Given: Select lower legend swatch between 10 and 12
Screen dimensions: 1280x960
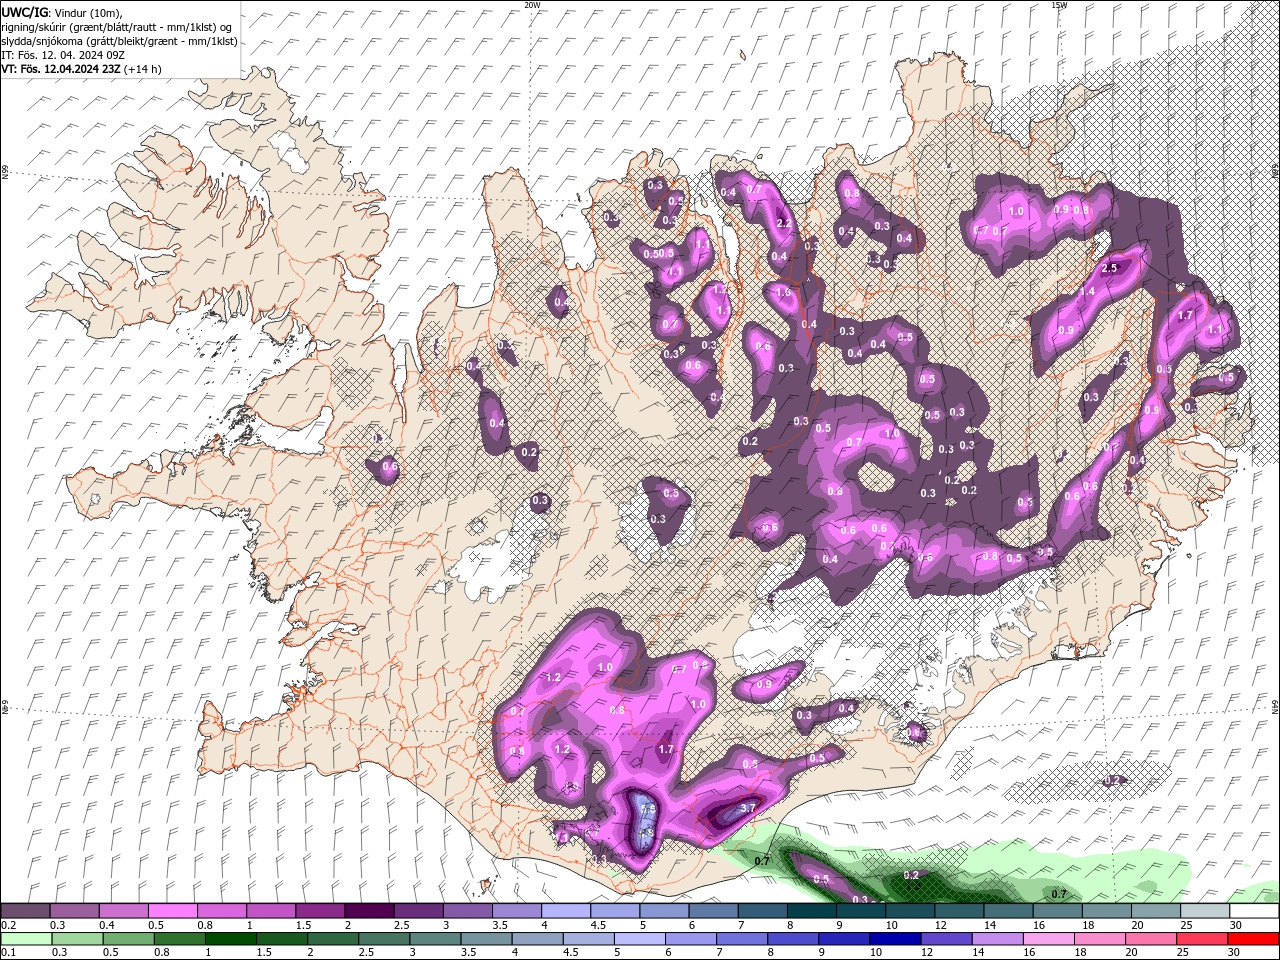Looking at the screenshot, I should pos(895,939).
